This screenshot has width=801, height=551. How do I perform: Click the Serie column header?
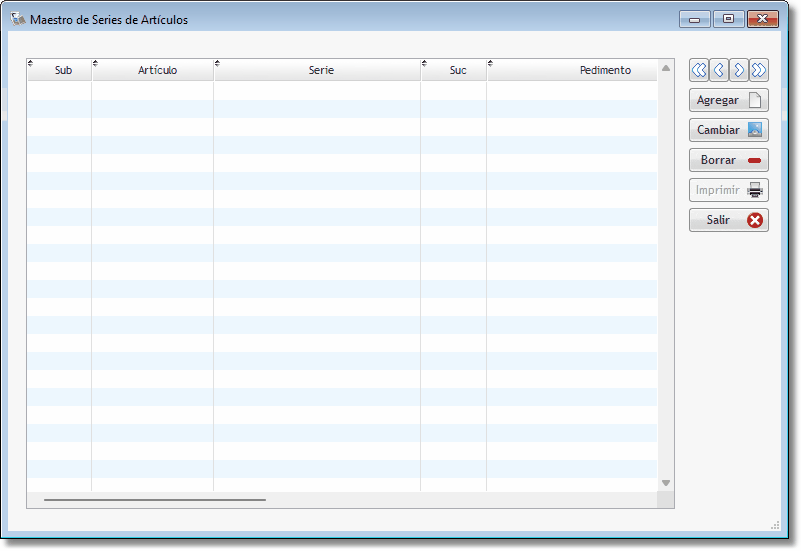[x=321, y=70]
